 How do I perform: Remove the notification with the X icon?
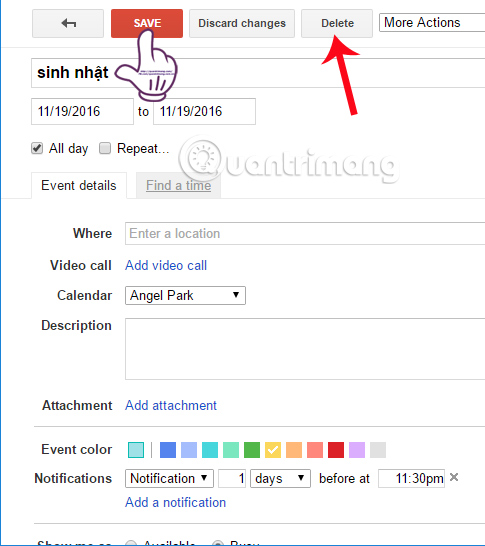(454, 477)
